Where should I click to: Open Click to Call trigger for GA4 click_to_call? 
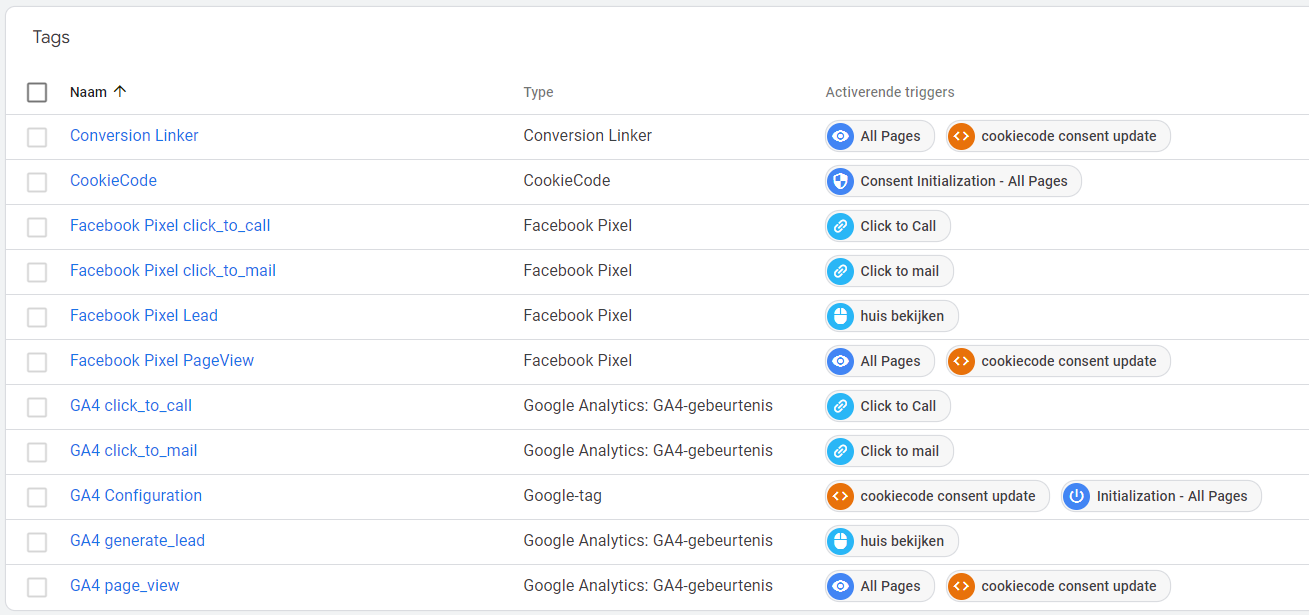[x=888, y=406]
